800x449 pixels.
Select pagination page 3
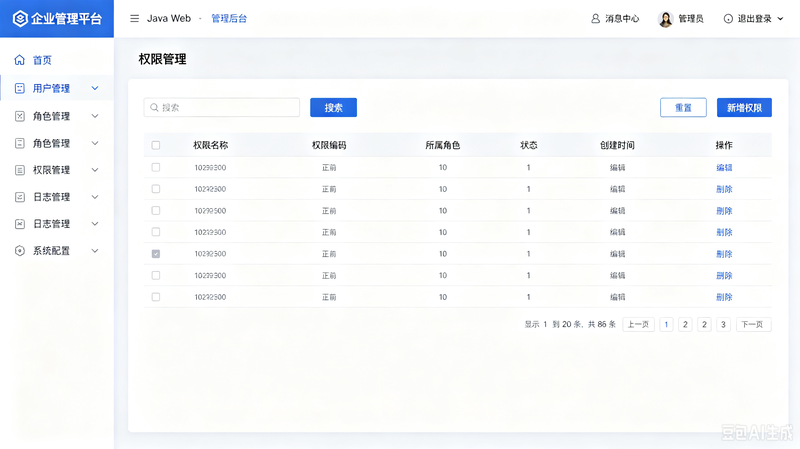pos(723,325)
